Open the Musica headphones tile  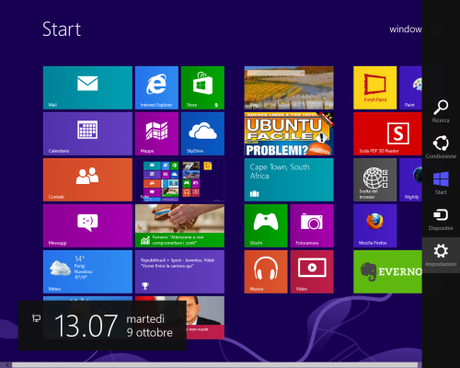pyautogui.click(x=266, y=272)
